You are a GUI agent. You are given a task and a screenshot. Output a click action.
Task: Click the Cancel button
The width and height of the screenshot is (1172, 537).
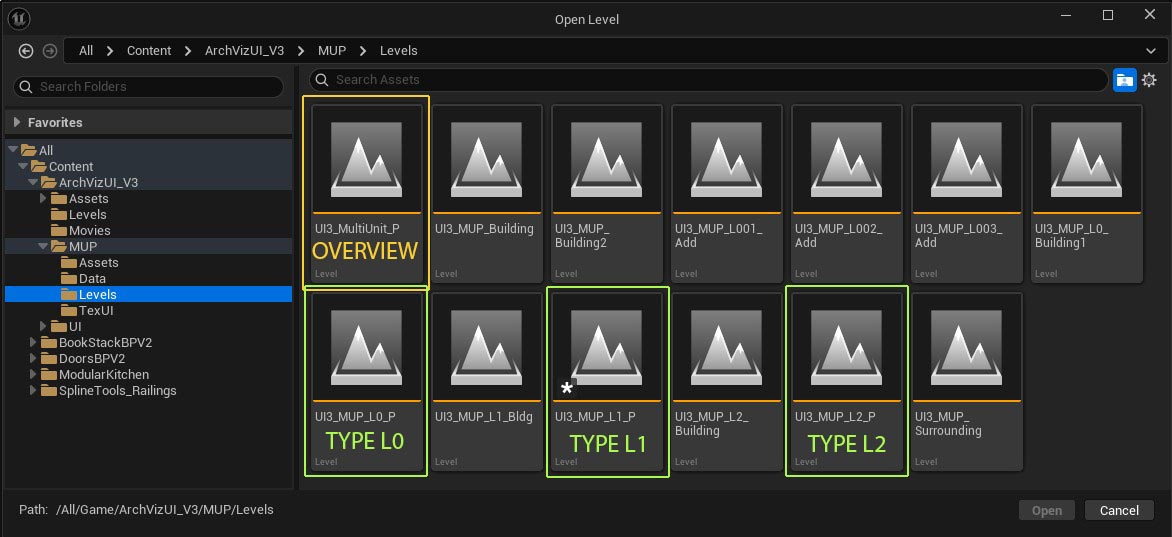pyautogui.click(x=1119, y=511)
